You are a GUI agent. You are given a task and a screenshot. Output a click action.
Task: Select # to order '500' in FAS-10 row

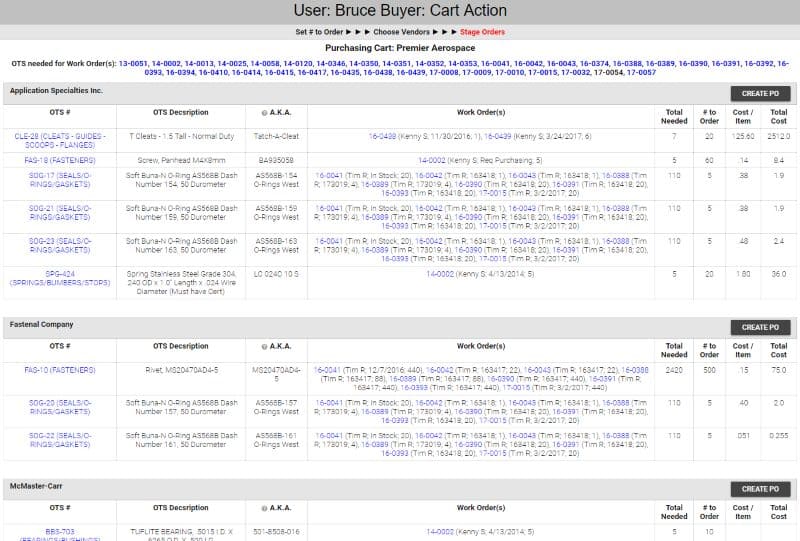point(709,370)
